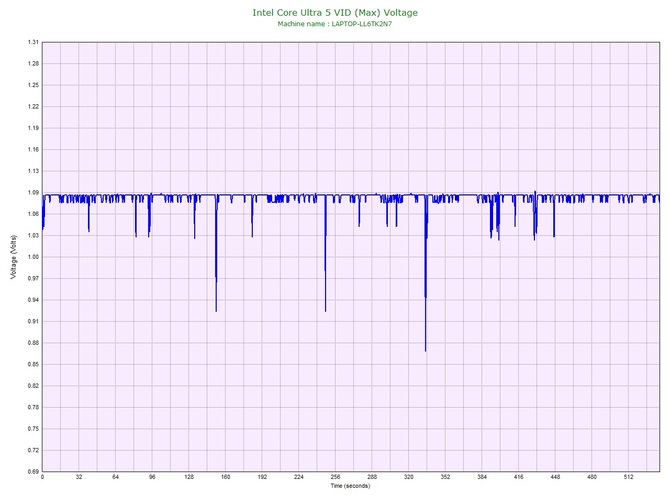Click the 1.00 tick label on the voltage axis
This screenshot has height=503, width=670.
click(33, 257)
